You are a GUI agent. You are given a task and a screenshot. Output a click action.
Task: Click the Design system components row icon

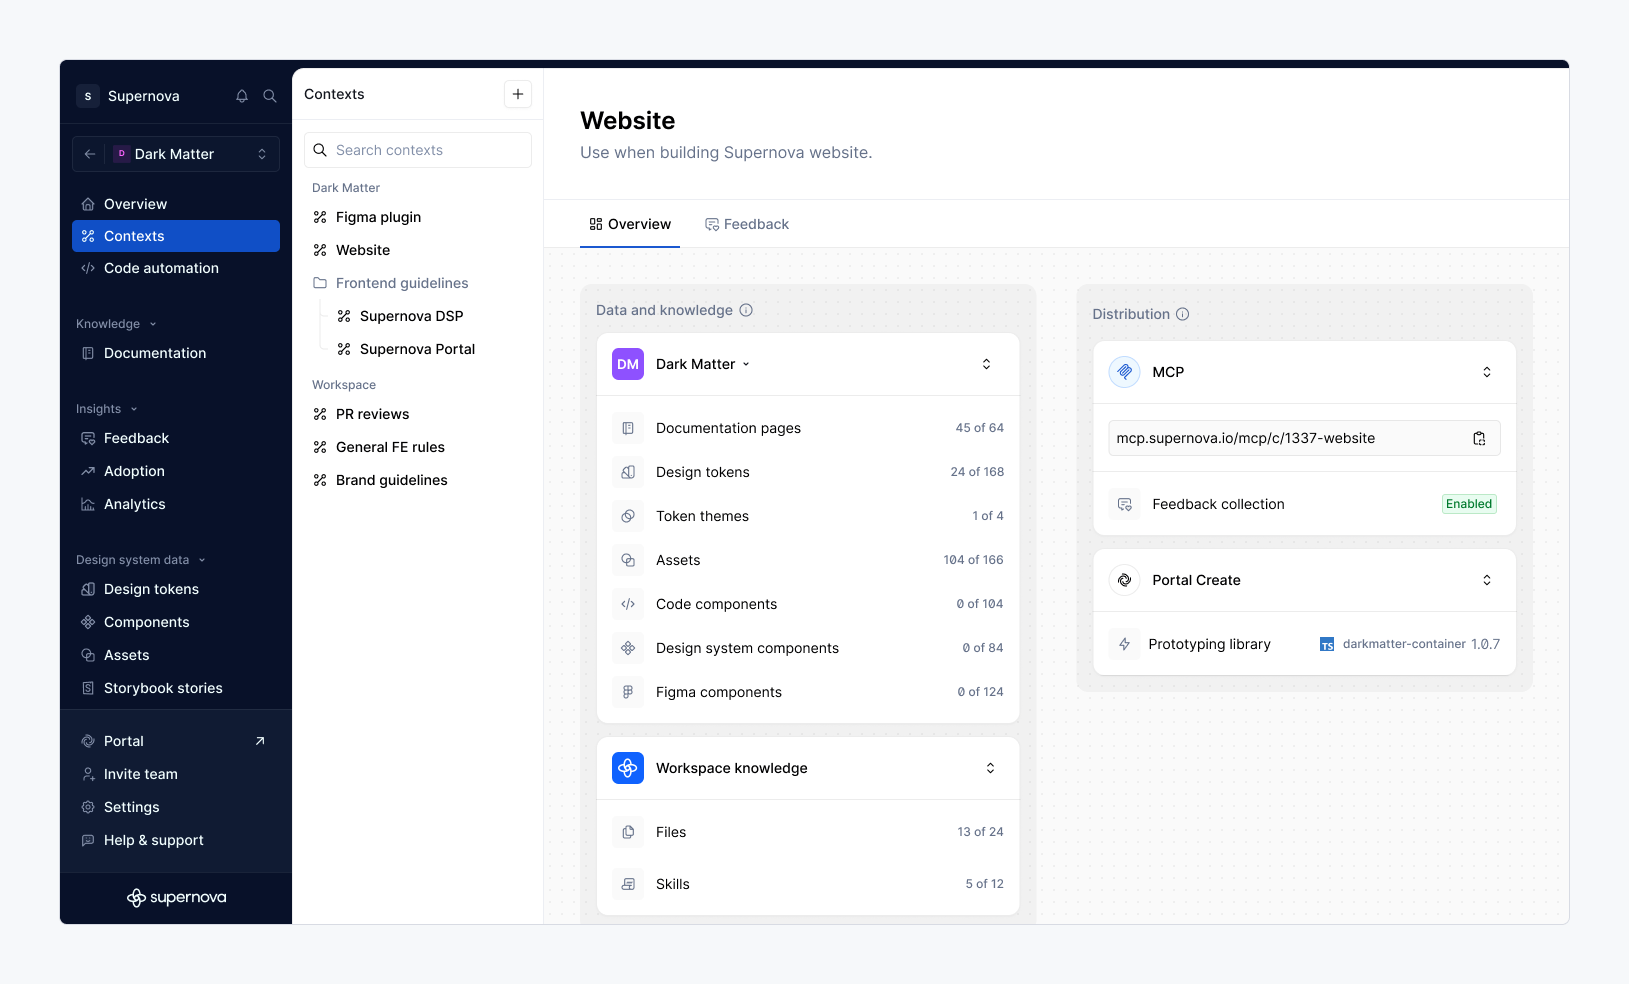(628, 648)
